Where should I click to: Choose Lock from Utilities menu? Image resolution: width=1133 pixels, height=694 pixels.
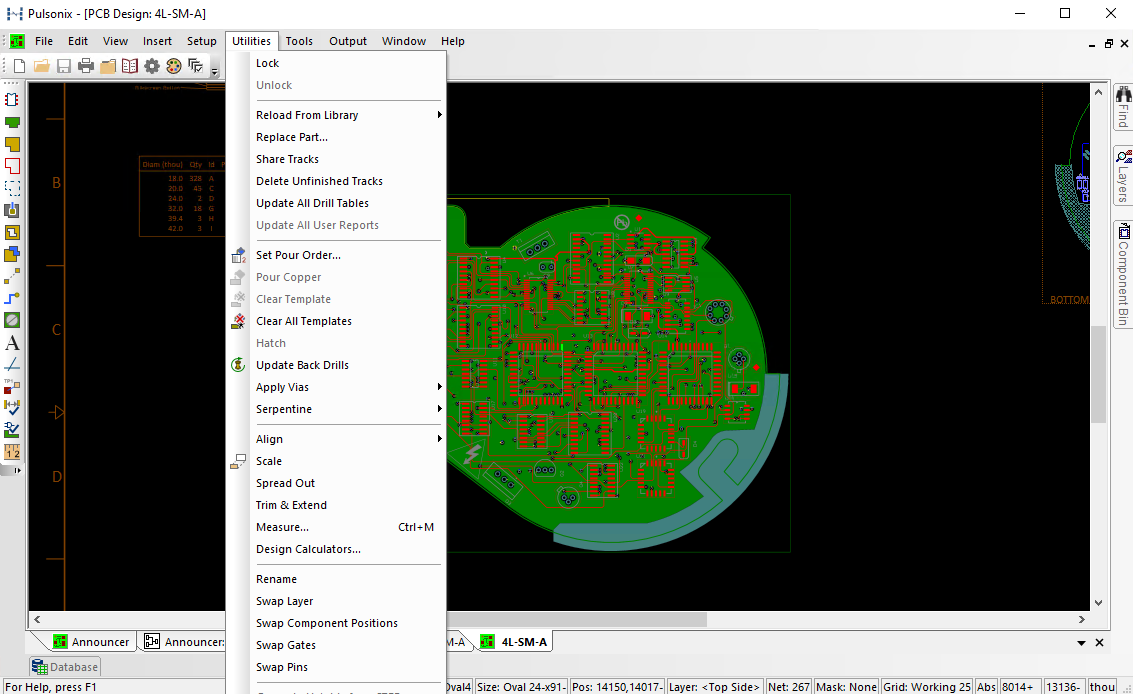pos(336,64)
